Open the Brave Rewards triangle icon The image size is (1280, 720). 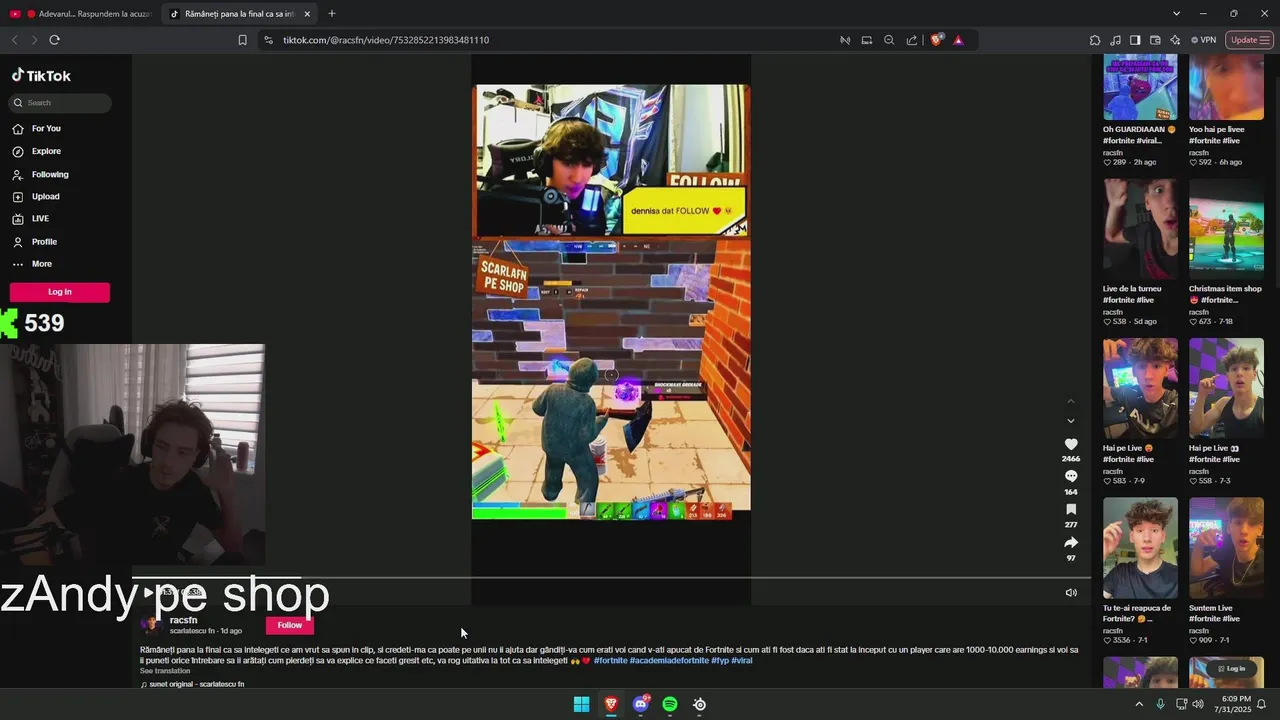958,40
